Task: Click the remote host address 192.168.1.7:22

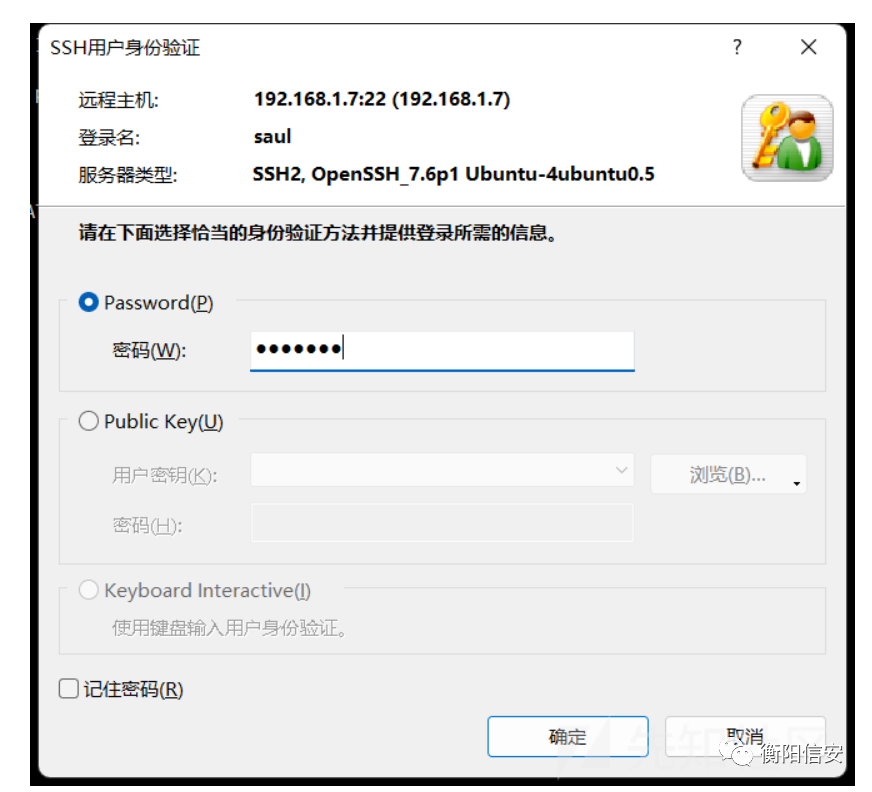Action: (320, 99)
